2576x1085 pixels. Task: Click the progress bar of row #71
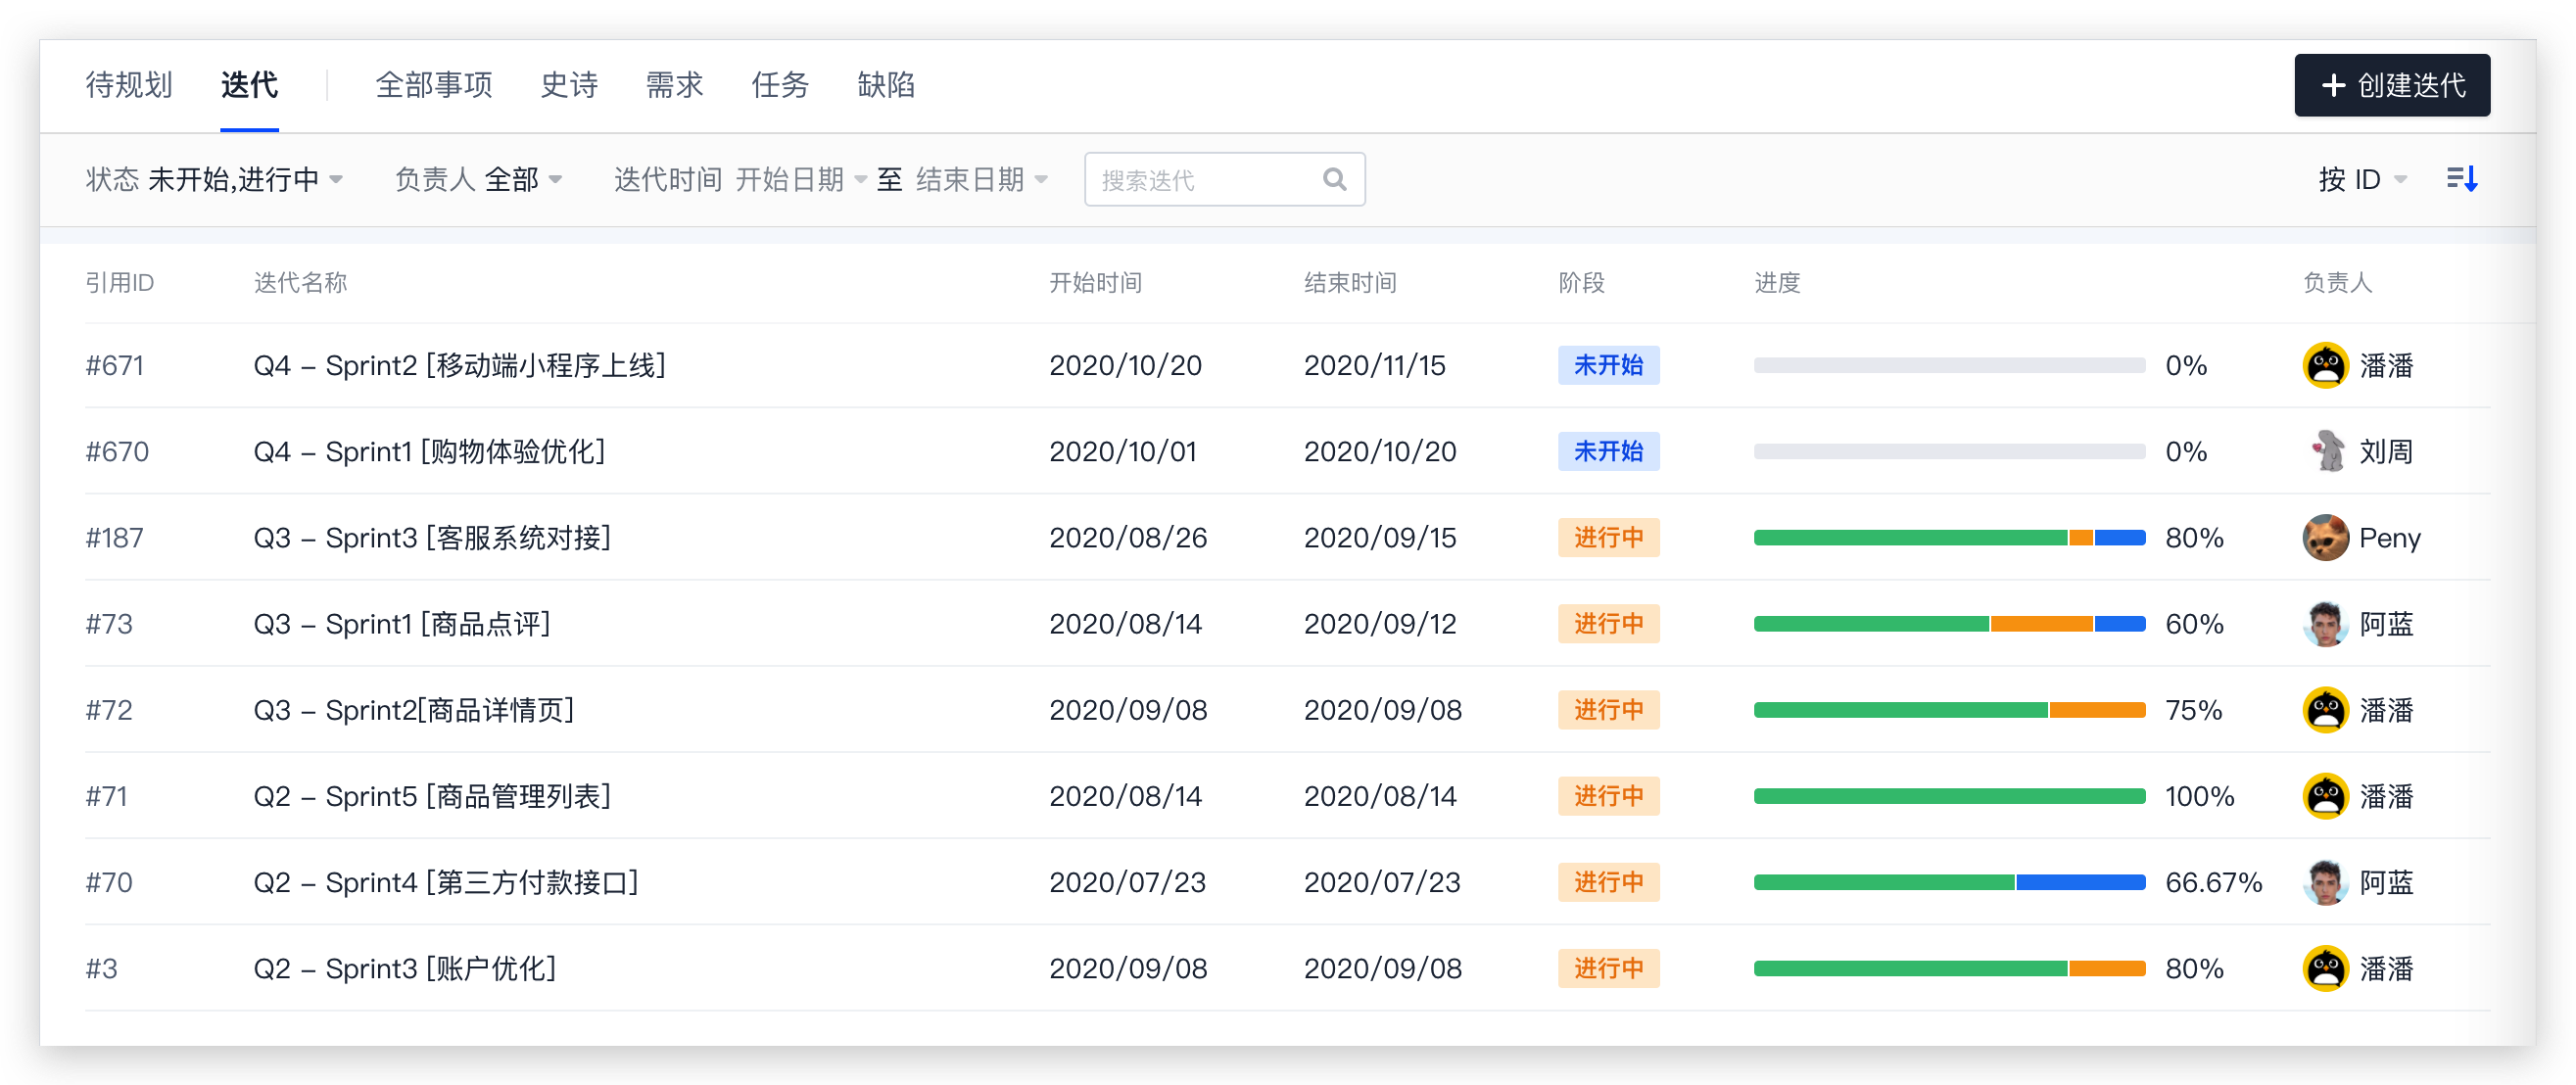[x=1949, y=796]
